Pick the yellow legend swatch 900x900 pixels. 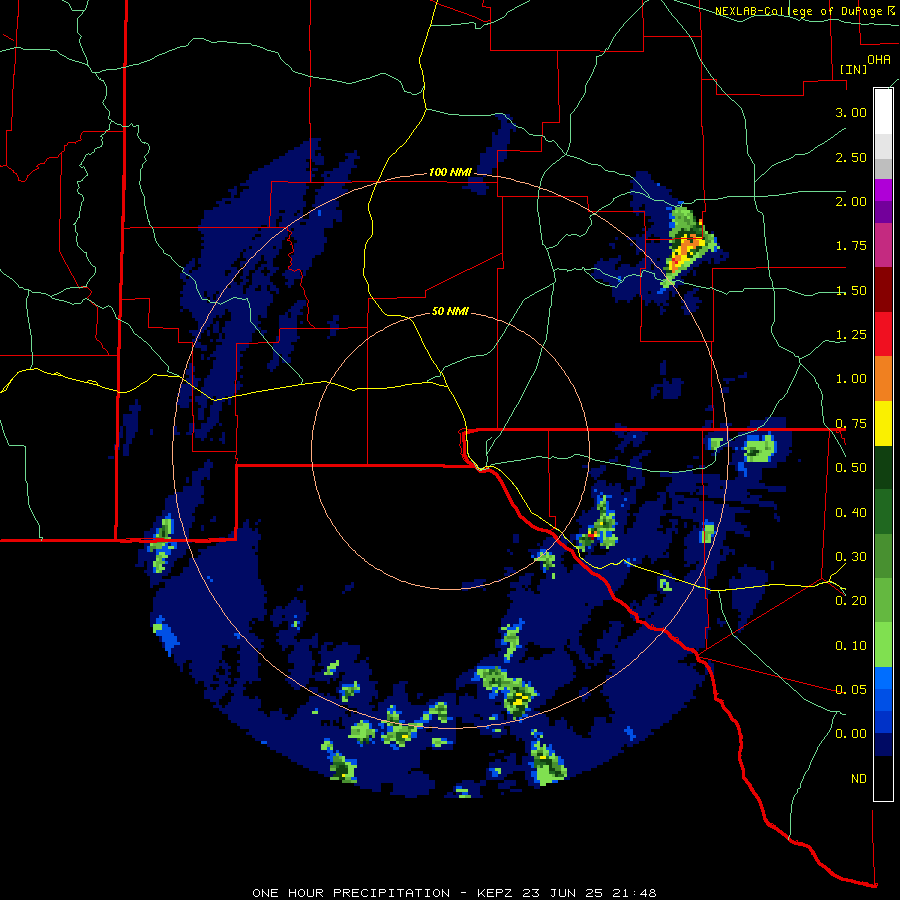pos(883,423)
